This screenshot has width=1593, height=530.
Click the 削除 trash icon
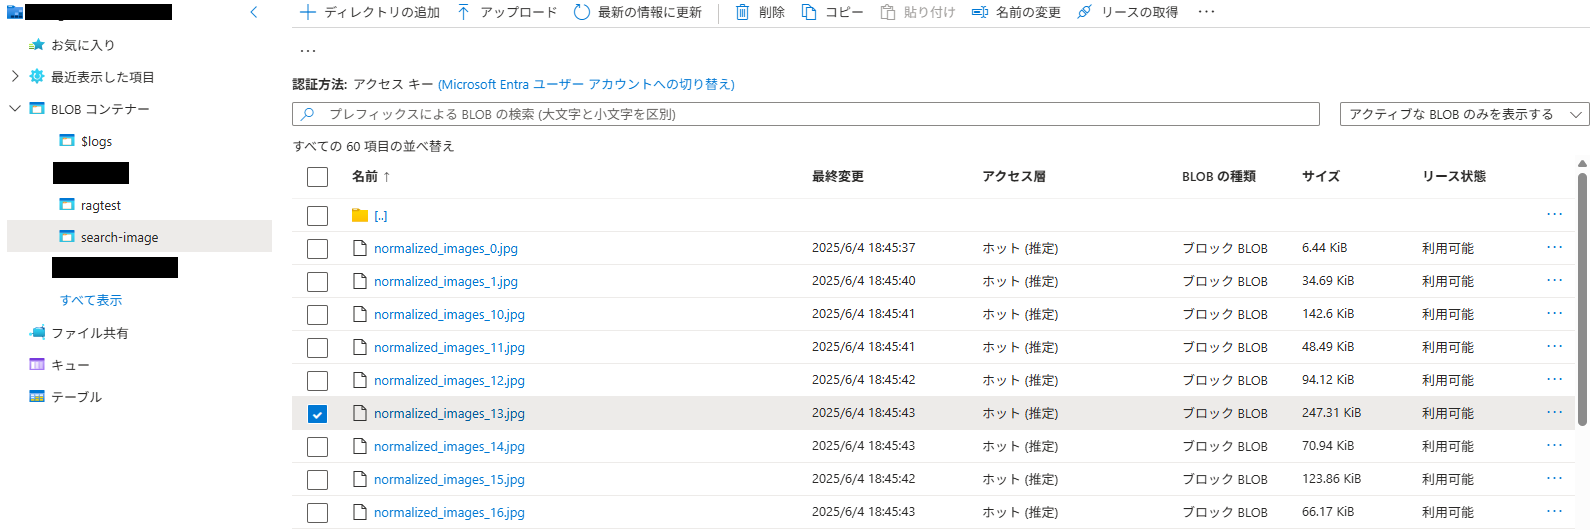(743, 12)
